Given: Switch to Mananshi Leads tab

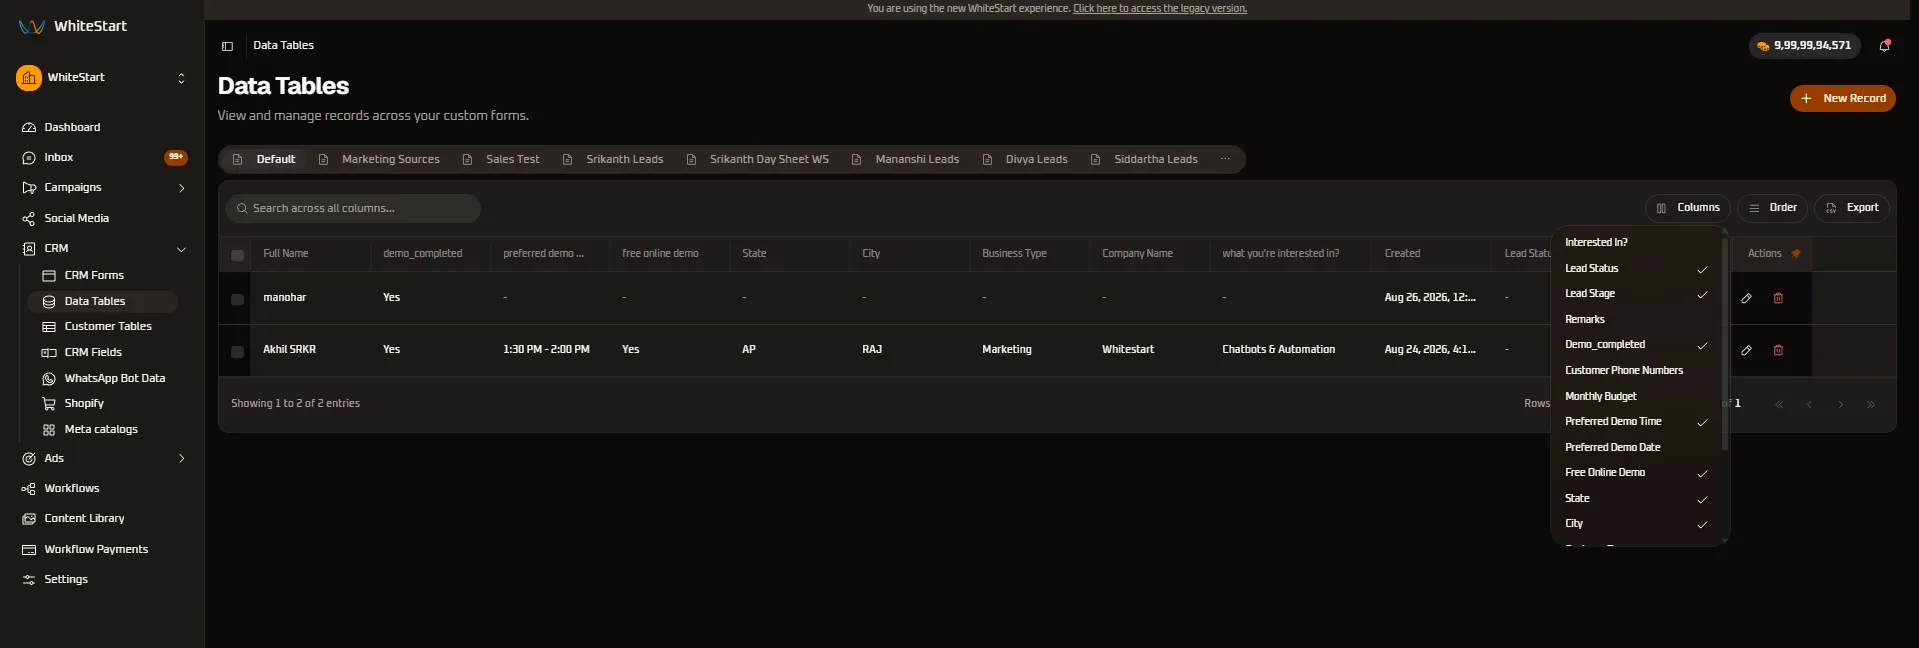Looking at the screenshot, I should pyautogui.click(x=906, y=159).
